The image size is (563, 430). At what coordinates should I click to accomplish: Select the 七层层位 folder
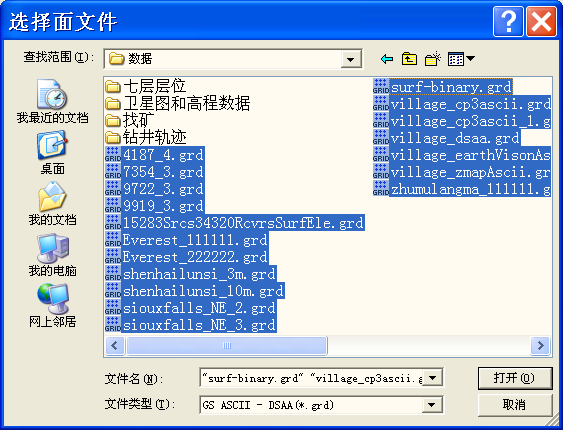(x=145, y=86)
